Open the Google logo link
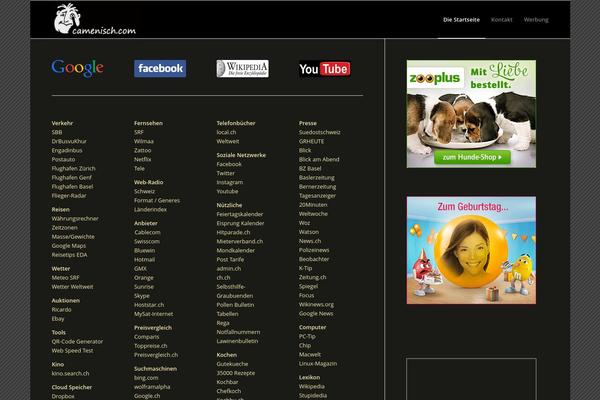 (78, 68)
